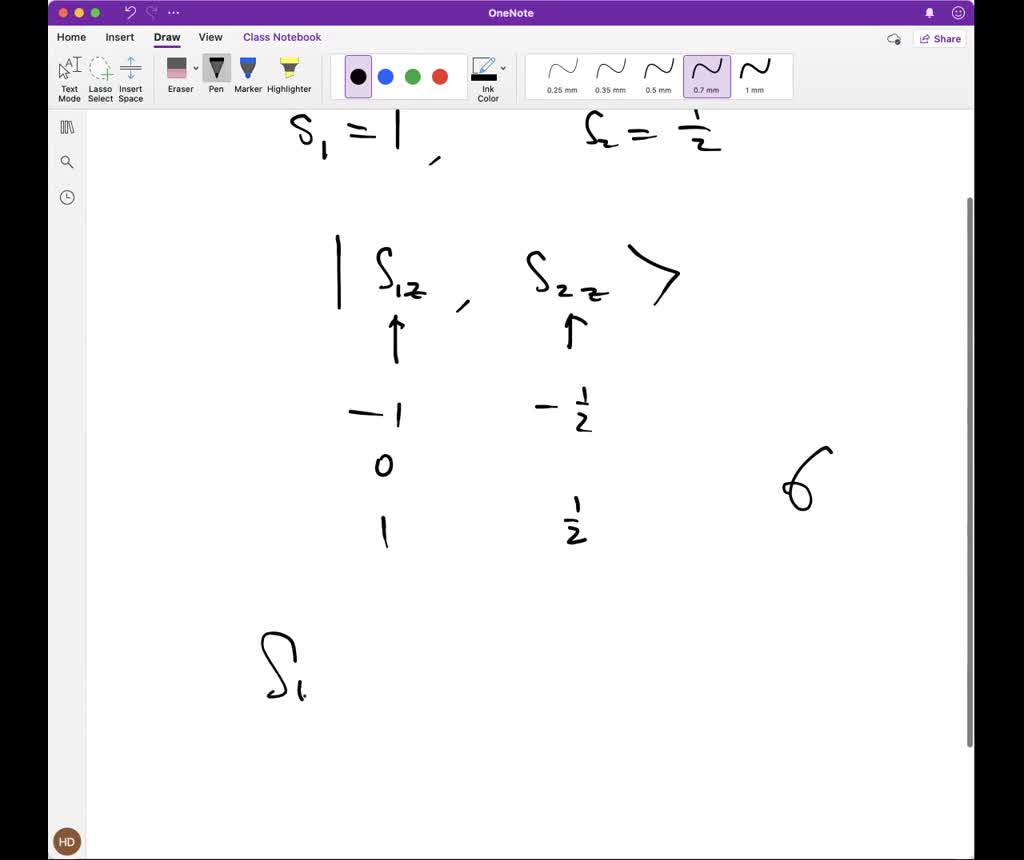Viewport: 1024px width, 860px height.
Task: Click the green fullscreen window button
Action: click(95, 12)
